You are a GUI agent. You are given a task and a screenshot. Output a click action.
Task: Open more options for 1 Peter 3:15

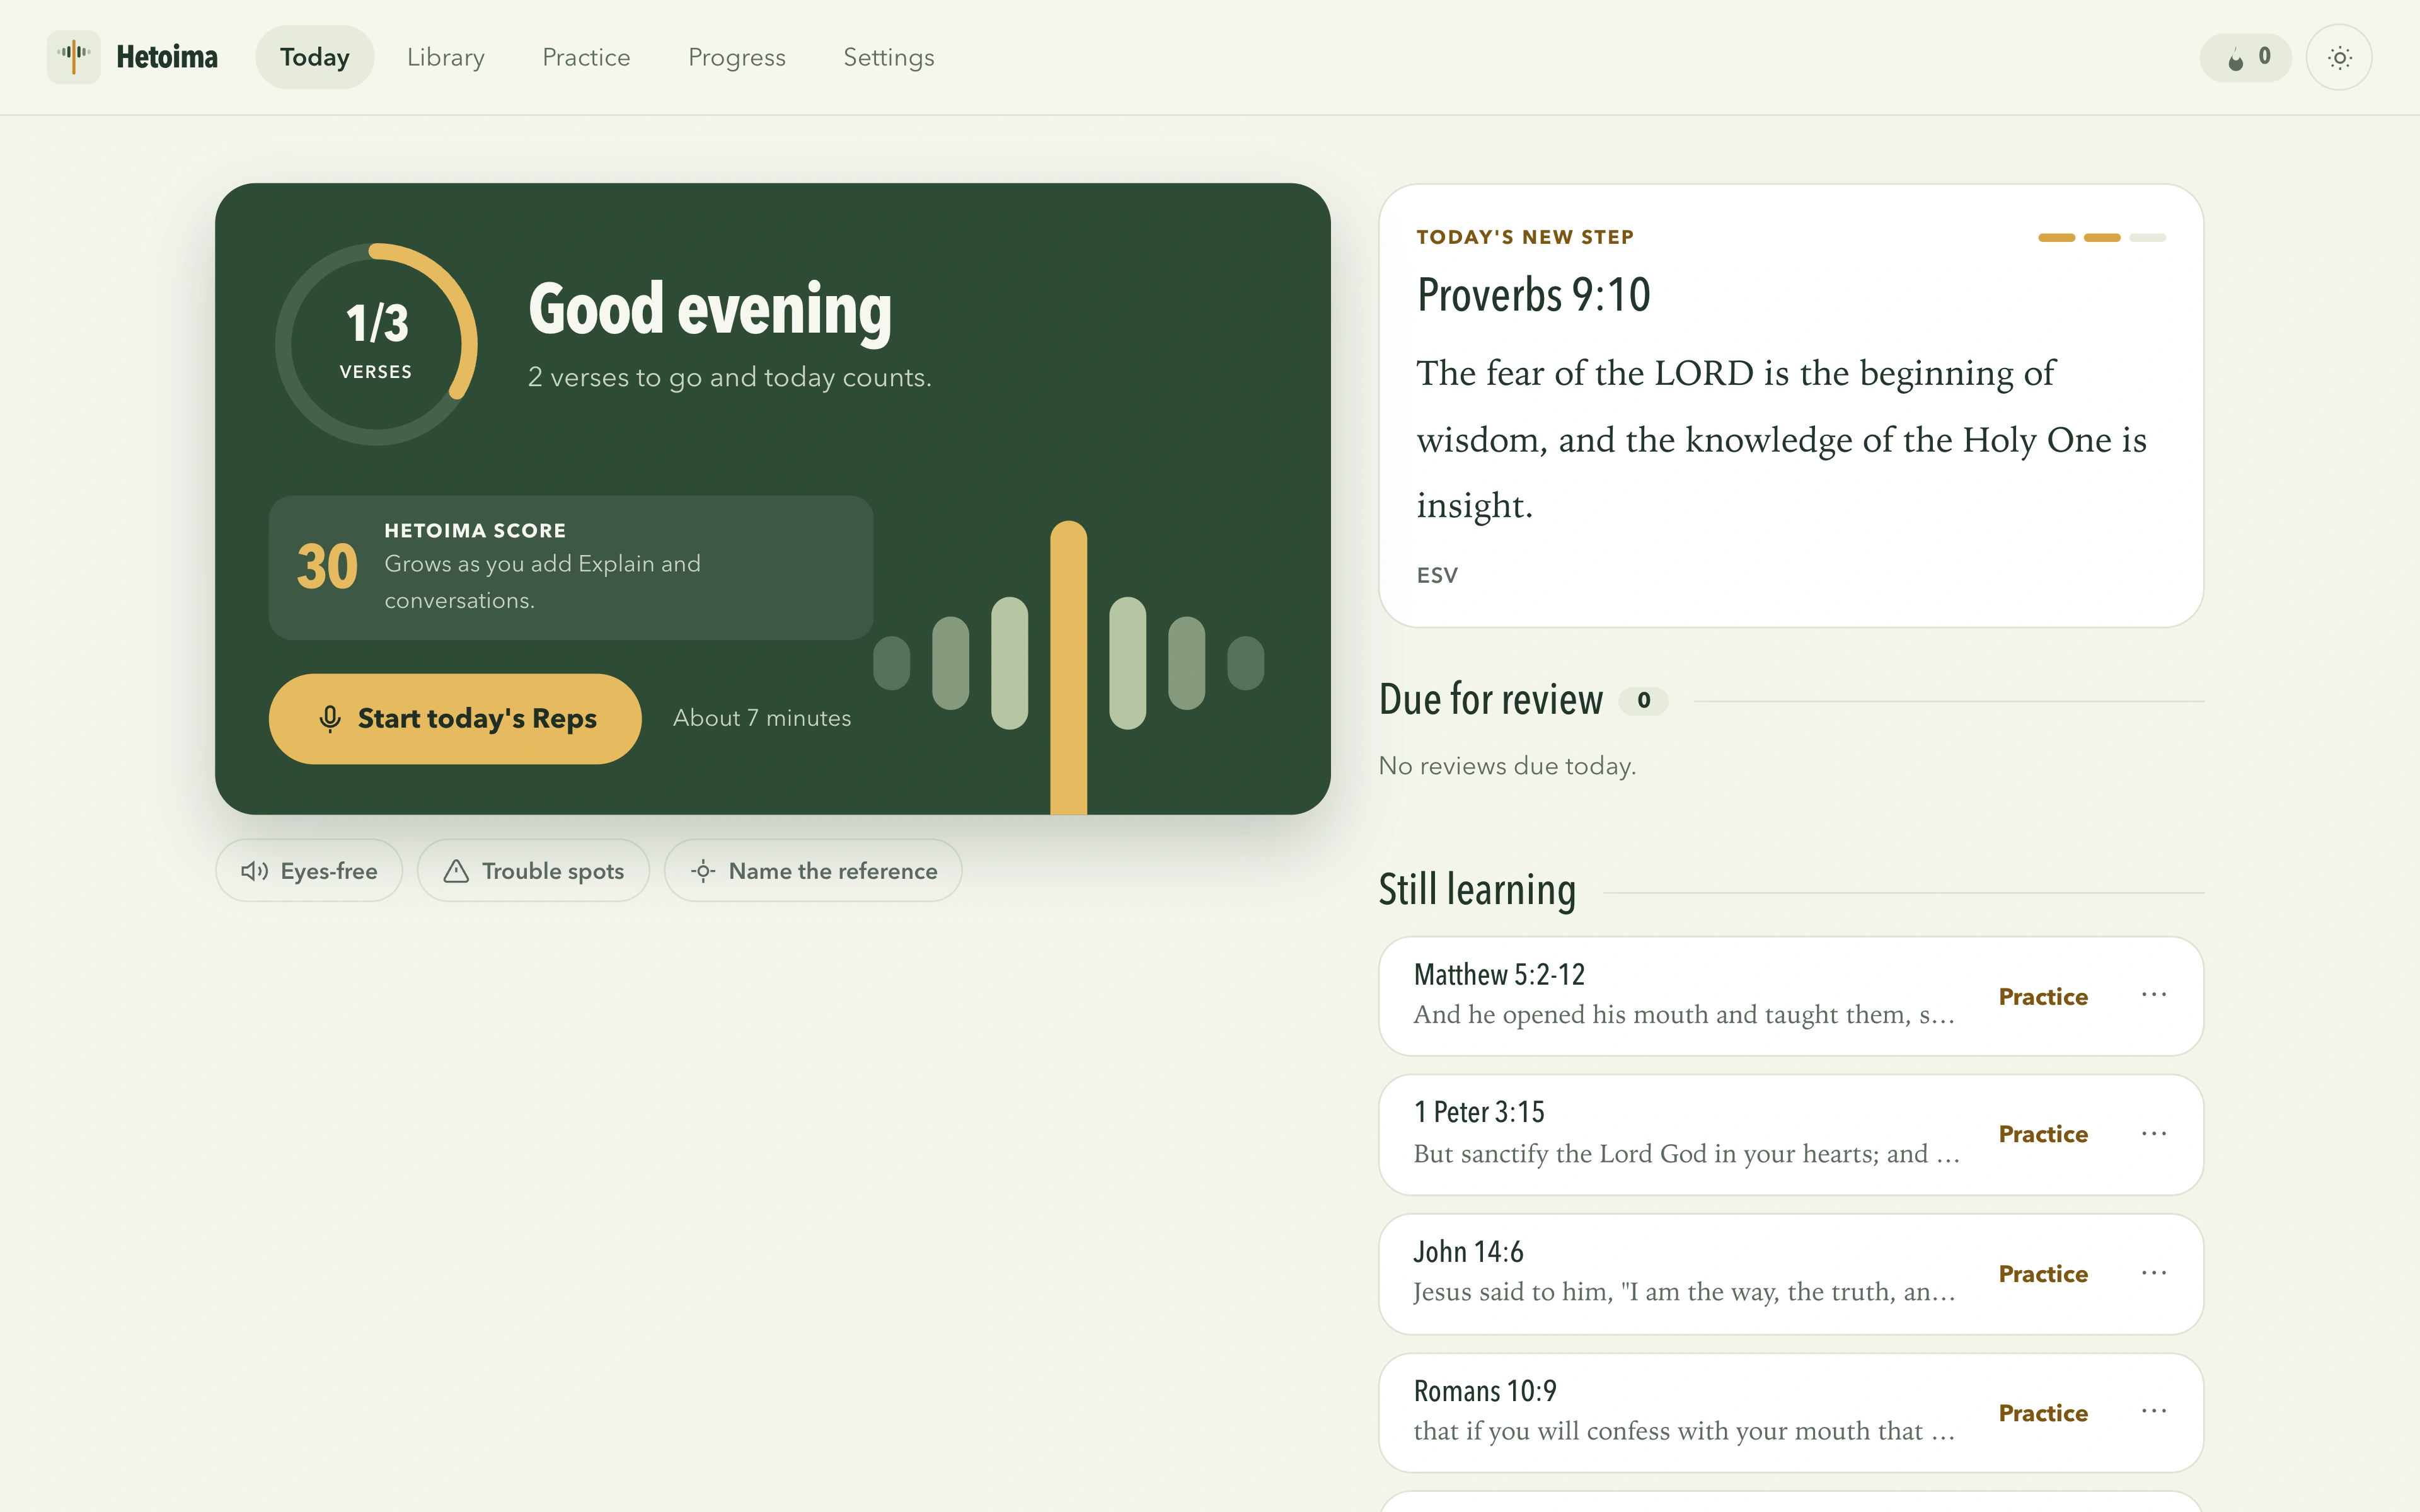(x=2154, y=1134)
